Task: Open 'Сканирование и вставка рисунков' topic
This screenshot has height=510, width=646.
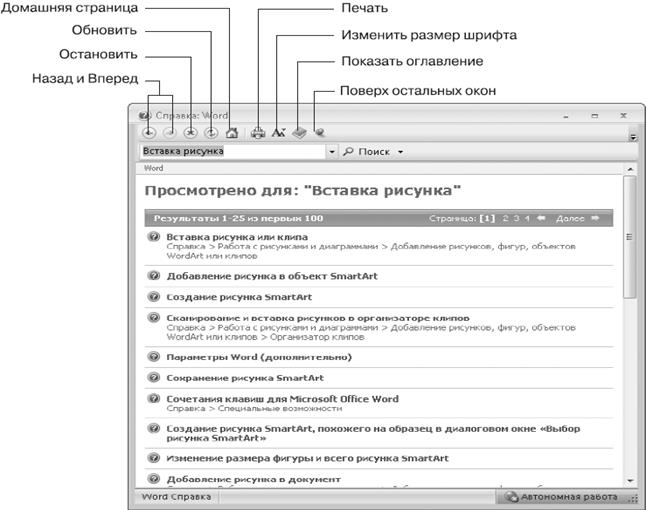Action: [x=318, y=318]
